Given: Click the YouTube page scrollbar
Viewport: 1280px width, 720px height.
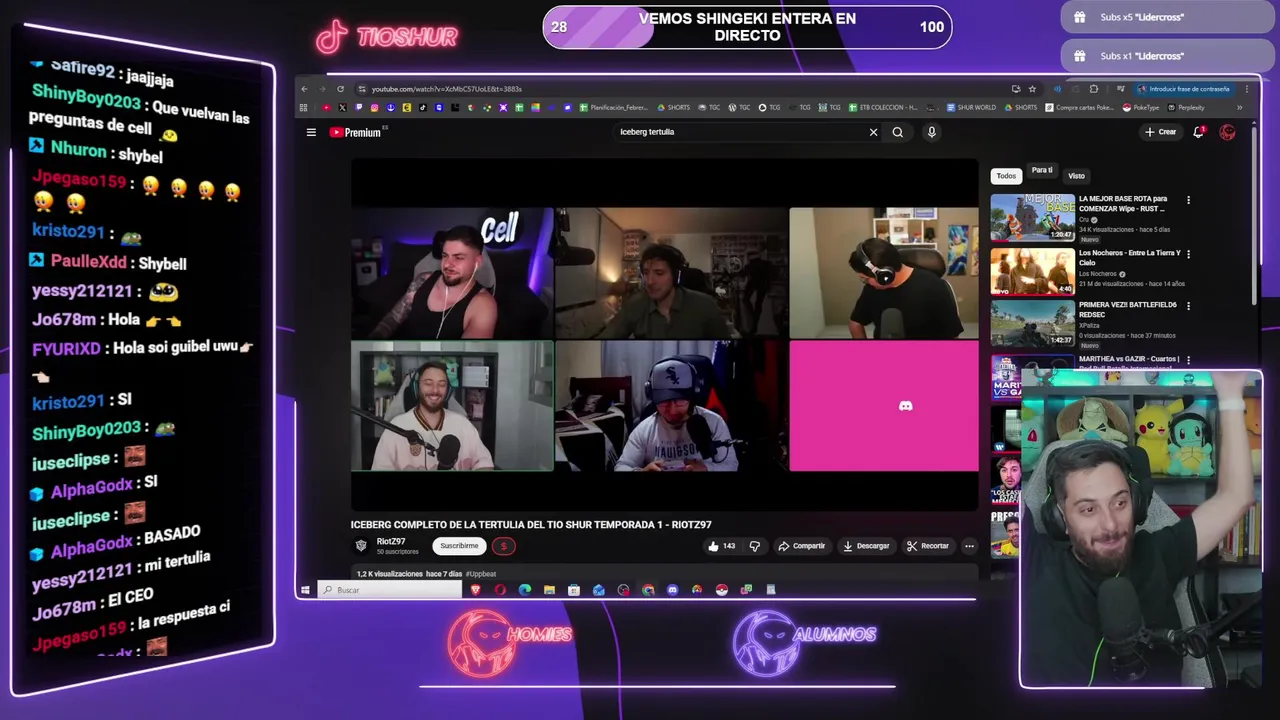Looking at the screenshot, I should tap(1254, 215).
